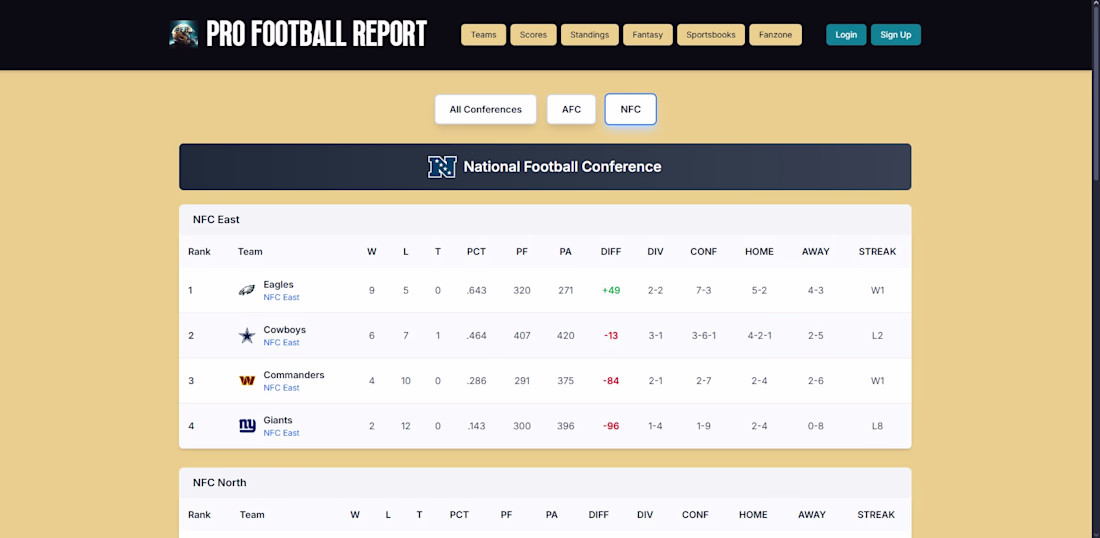Click the NFC shield logo in banner
The image size is (1100, 538).
point(442,167)
